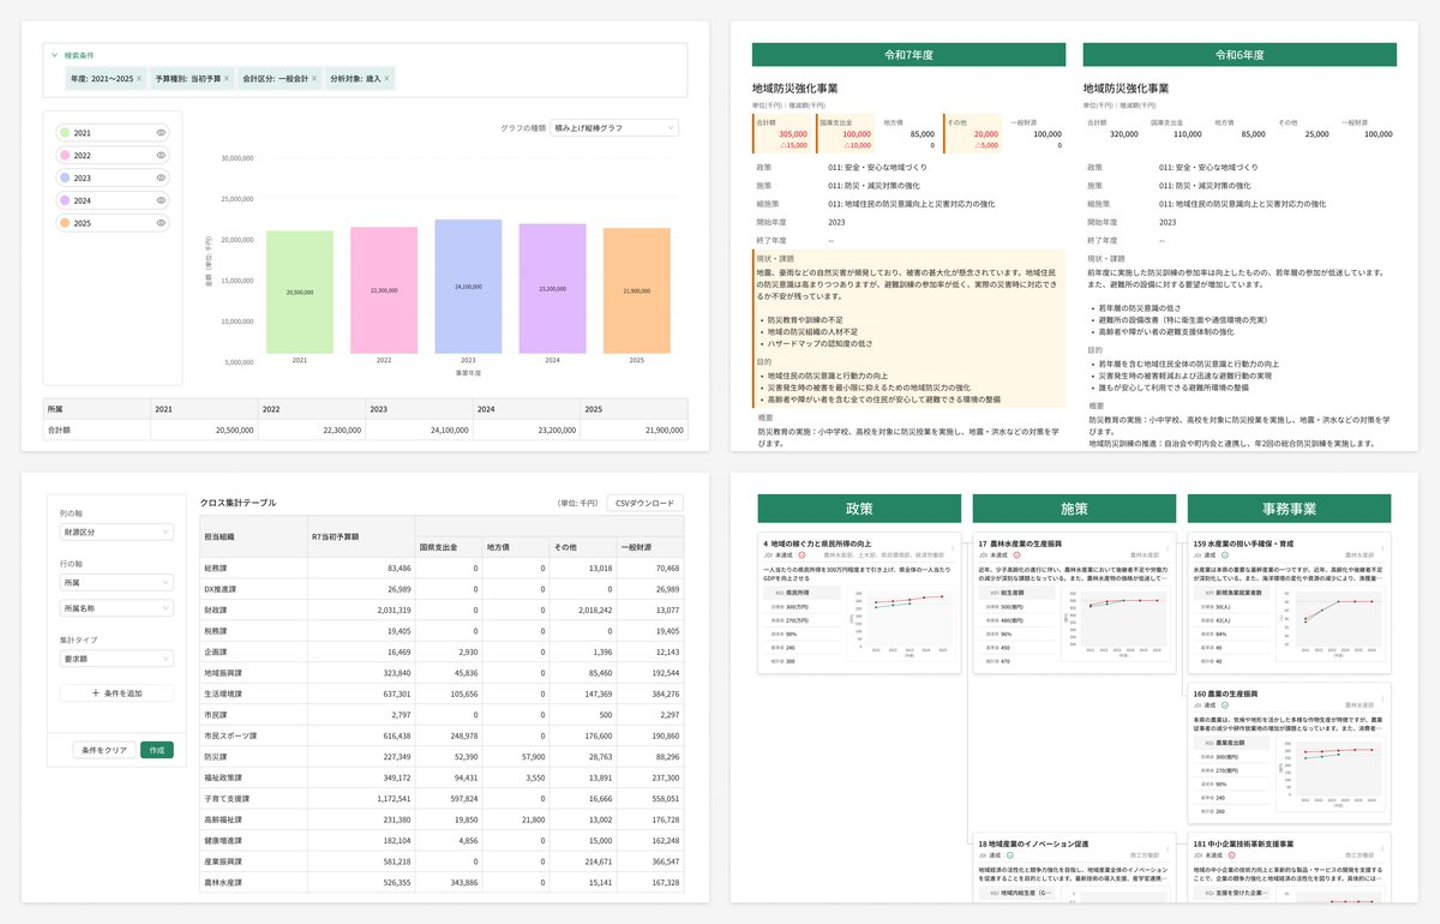Open the 要求額 aggregation type dropdown
This screenshot has height=924, width=1440.
tap(116, 658)
